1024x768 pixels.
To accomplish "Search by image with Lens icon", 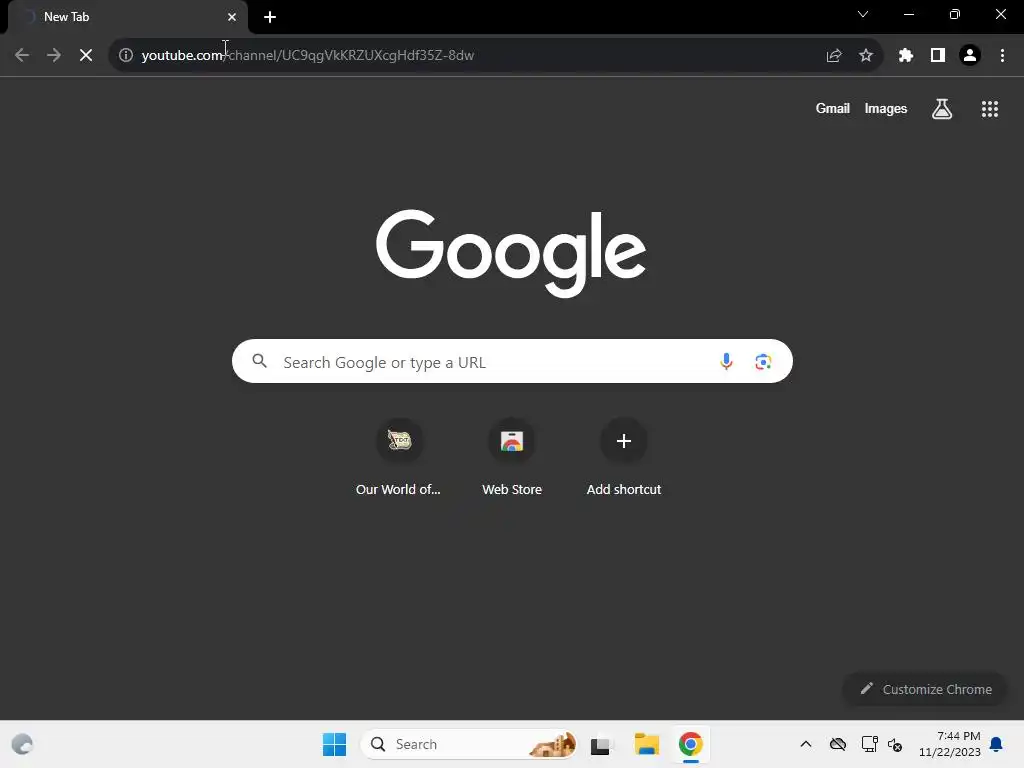I will tap(763, 361).
